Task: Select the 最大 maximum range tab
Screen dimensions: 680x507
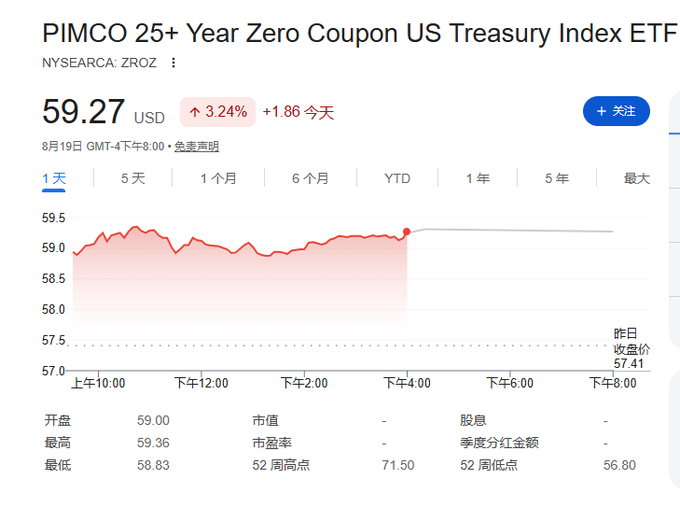Action: pos(637,178)
